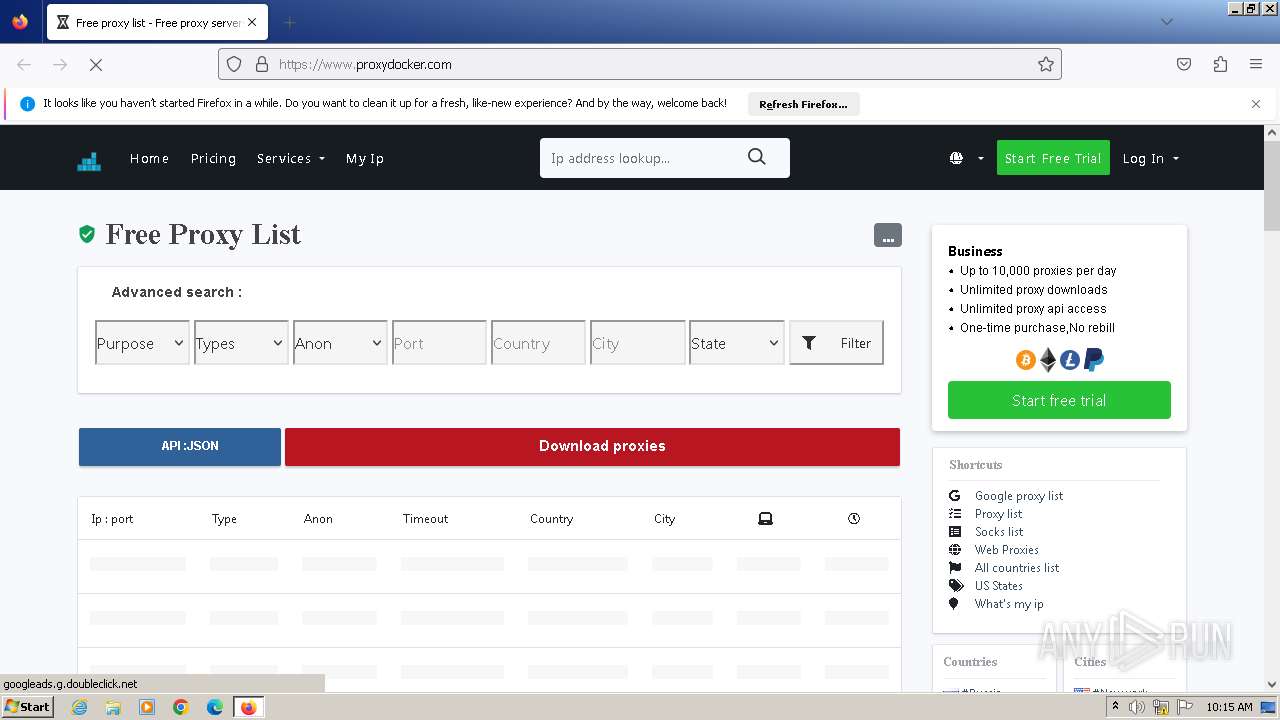Open a new tab with the plus button

click(x=289, y=22)
